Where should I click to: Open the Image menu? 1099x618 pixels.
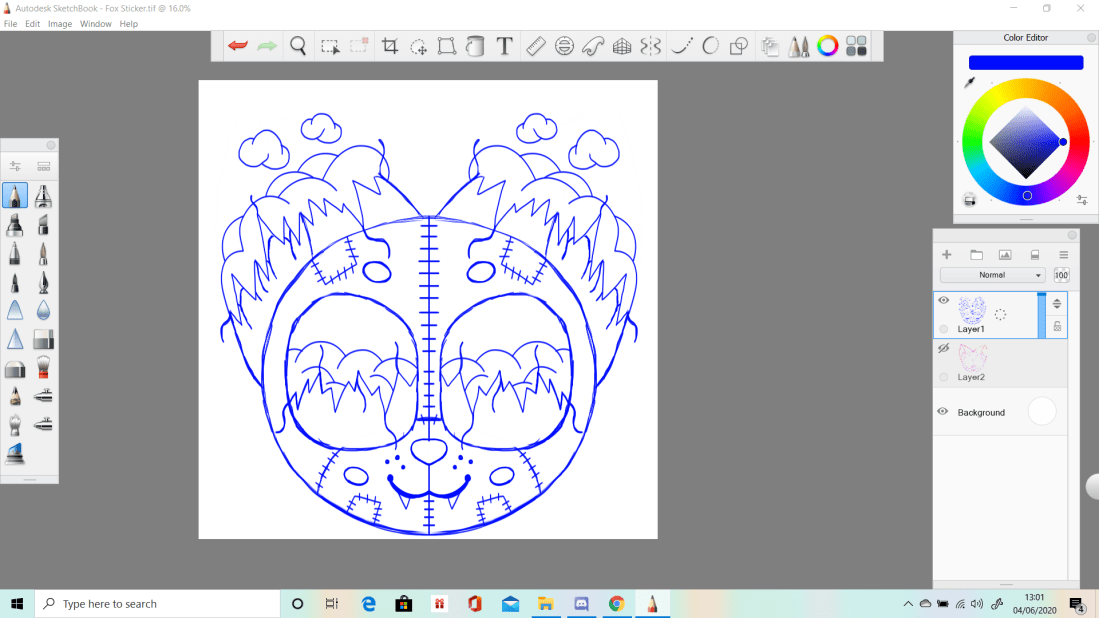[60, 23]
